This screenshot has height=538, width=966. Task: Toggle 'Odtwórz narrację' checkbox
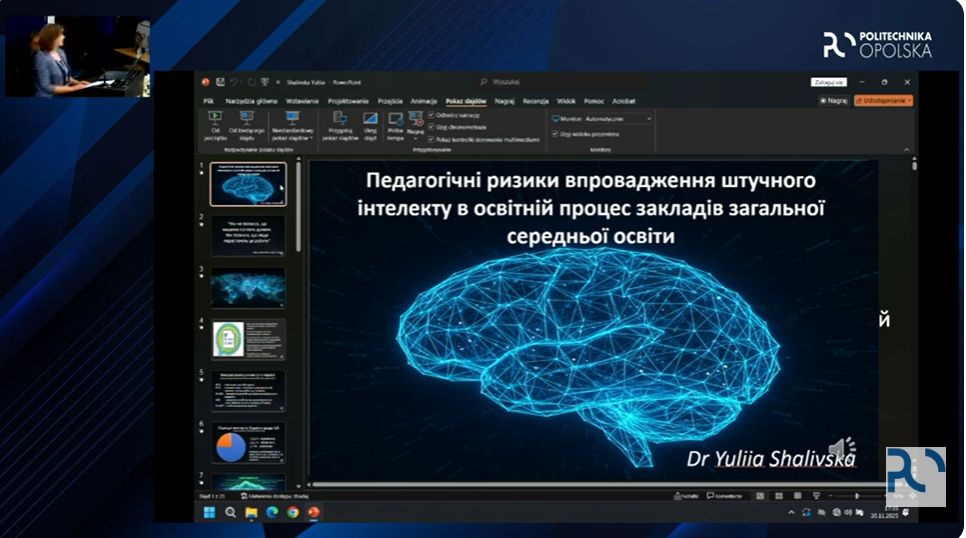coord(431,116)
